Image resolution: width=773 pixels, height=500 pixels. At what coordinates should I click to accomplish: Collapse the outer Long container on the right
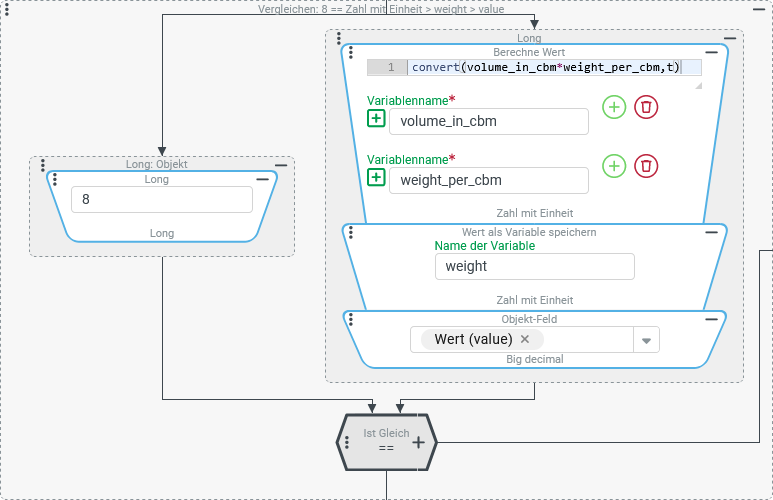(730, 38)
